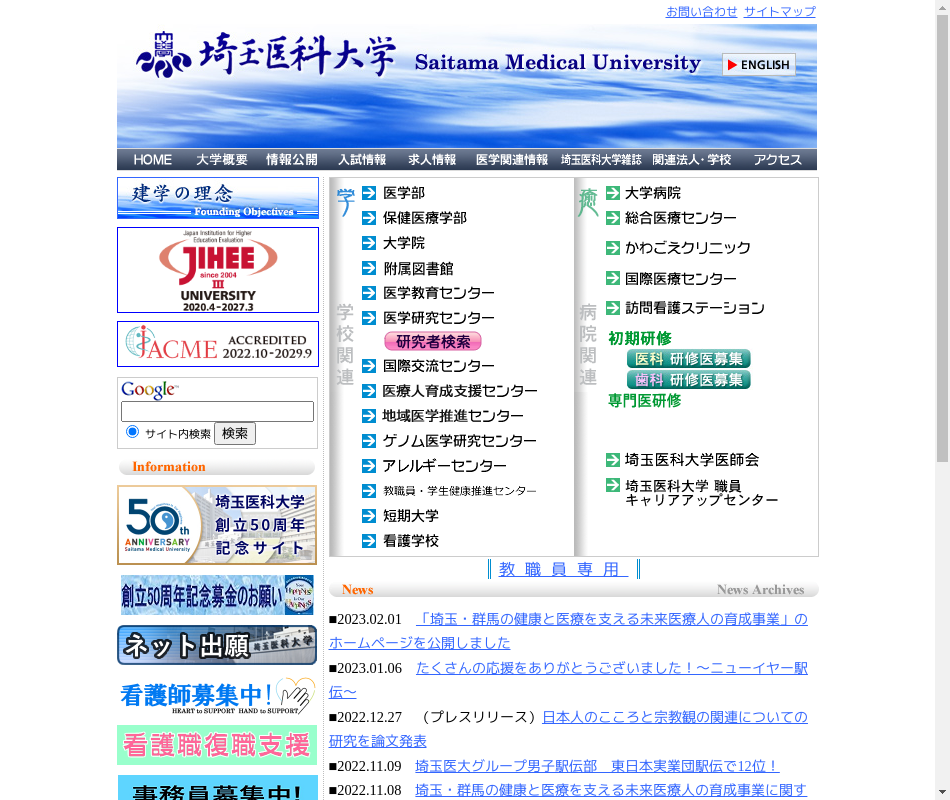Screen dimensions: 950x800
Task: Open the 2022.11.09 男子駅伝部 news link
Action: (597, 766)
